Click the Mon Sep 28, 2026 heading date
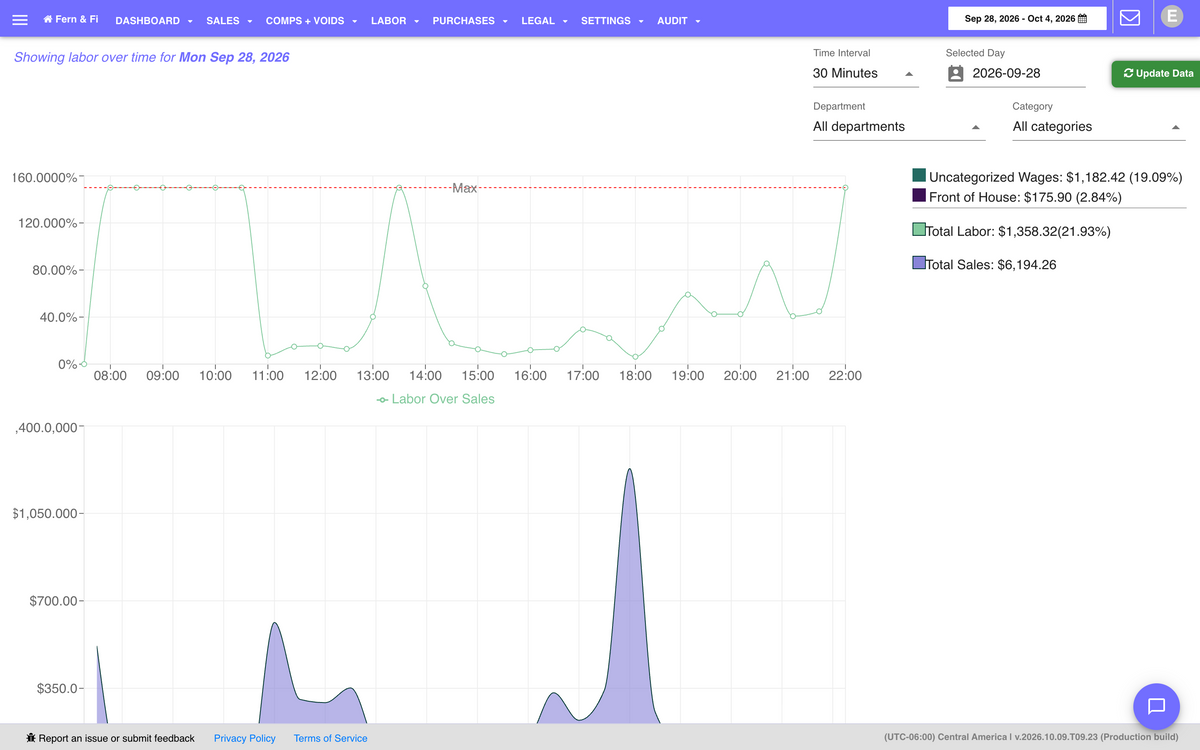 [x=234, y=57]
